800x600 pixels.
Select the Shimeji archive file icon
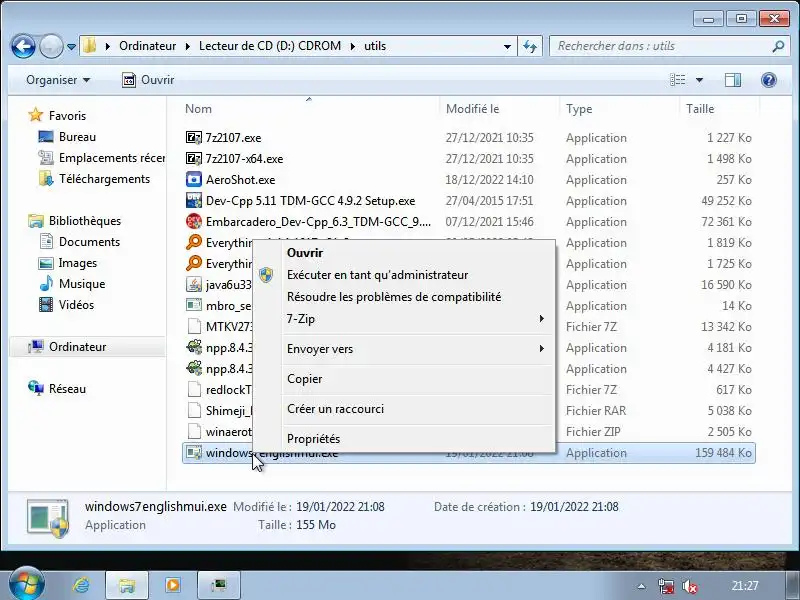(x=194, y=411)
